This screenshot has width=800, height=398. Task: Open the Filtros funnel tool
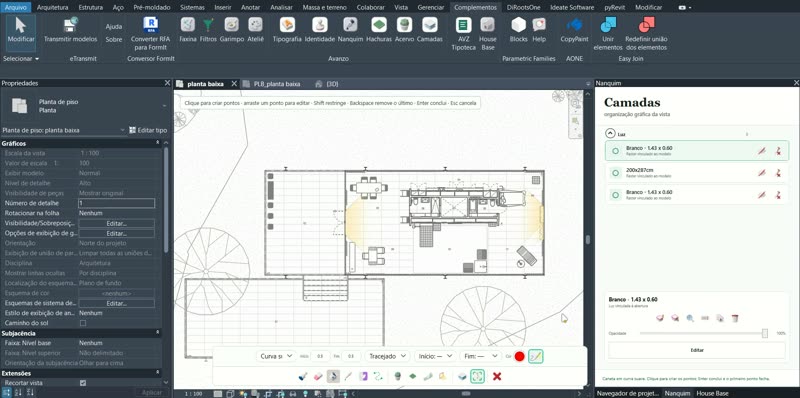coord(208,30)
